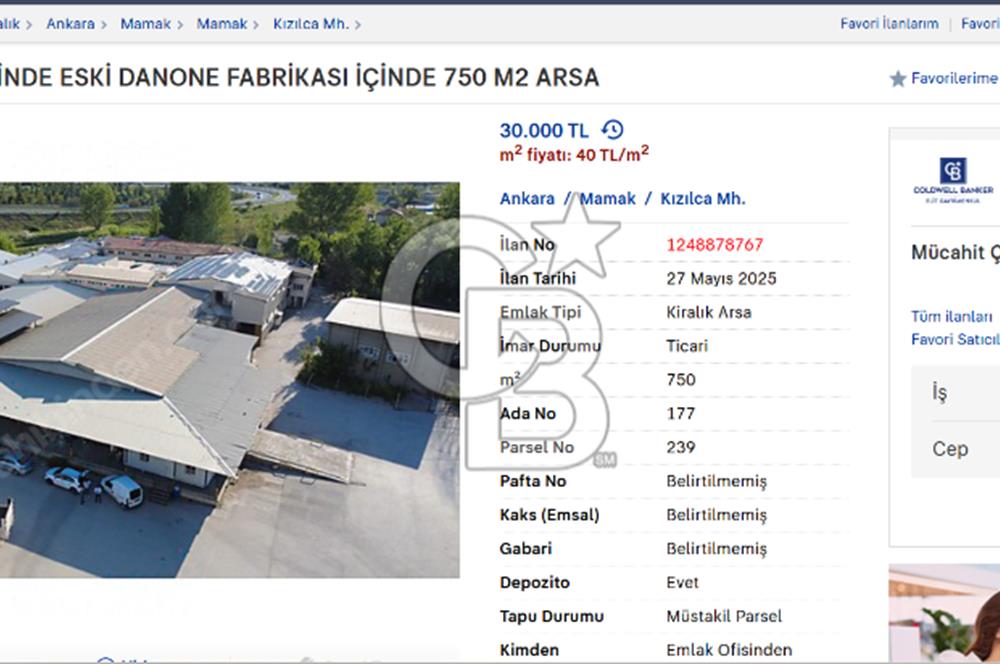
Task: Click the 30.000 TL price
Action: pyautogui.click(x=543, y=131)
